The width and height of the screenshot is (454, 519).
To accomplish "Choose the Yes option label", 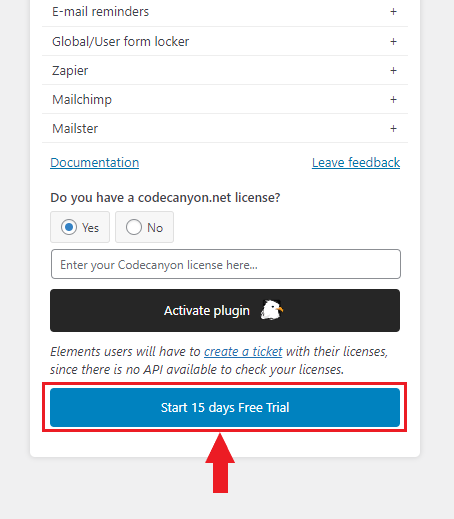I will tap(90, 228).
